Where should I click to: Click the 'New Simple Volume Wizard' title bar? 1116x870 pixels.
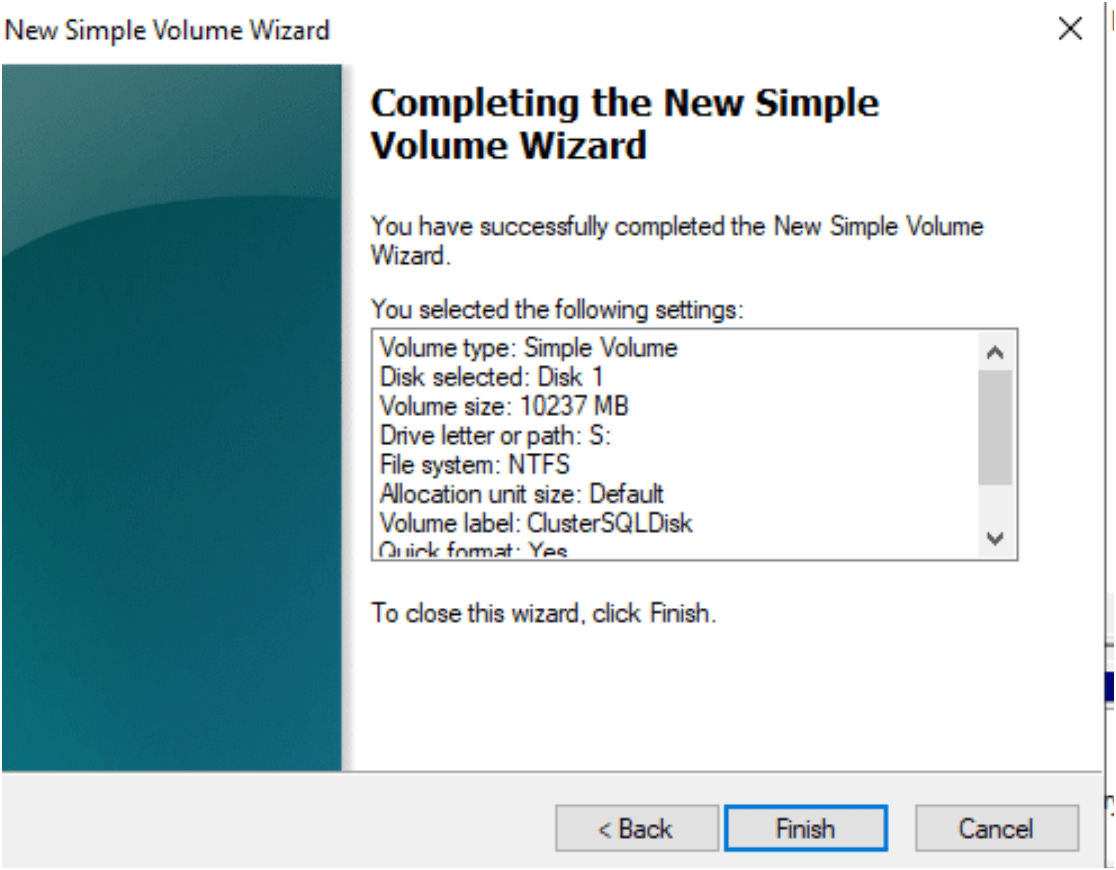167,31
